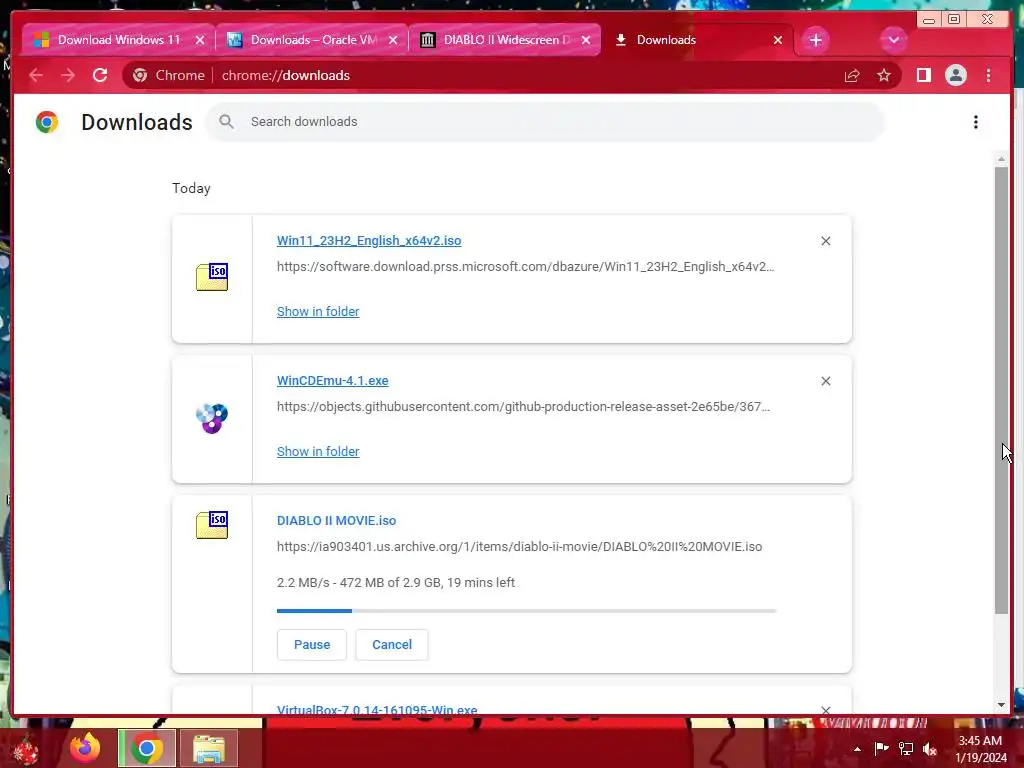Select the chrome://downloads Downloads tab

(697, 40)
